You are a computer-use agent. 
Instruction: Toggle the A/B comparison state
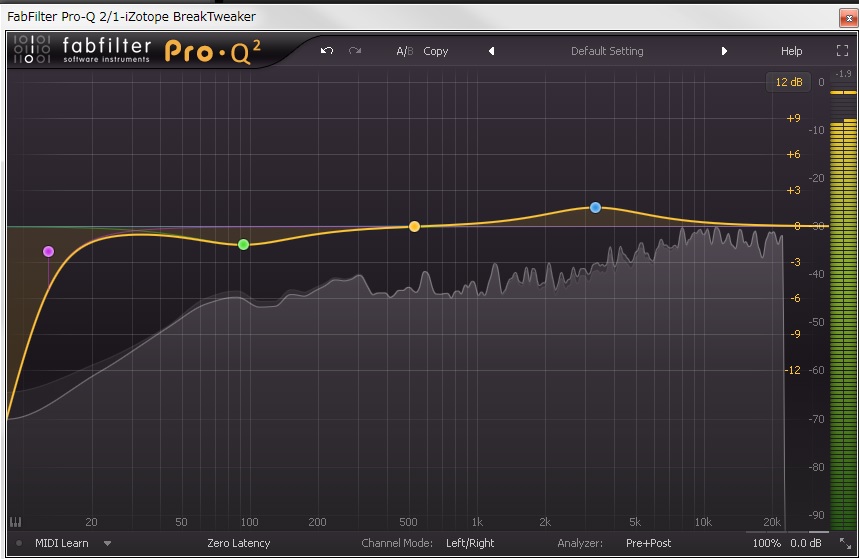point(405,51)
